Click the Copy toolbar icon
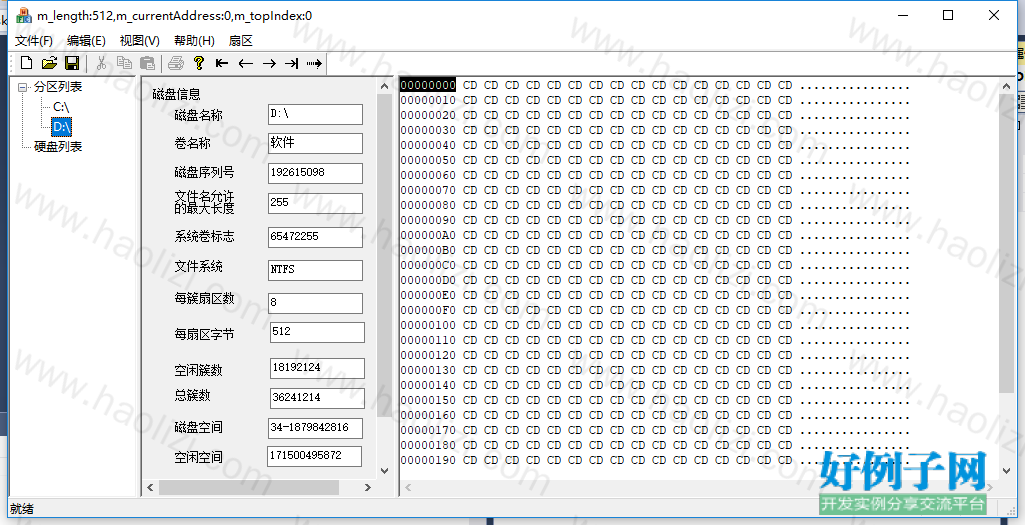1025x525 pixels. pyautogui.click(x=124, y=63)
